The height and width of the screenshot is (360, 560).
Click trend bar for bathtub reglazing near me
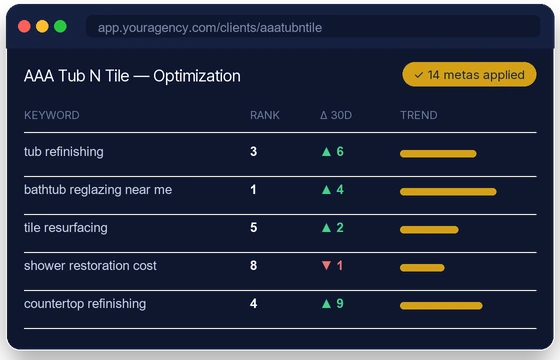(x=448, y=192)
